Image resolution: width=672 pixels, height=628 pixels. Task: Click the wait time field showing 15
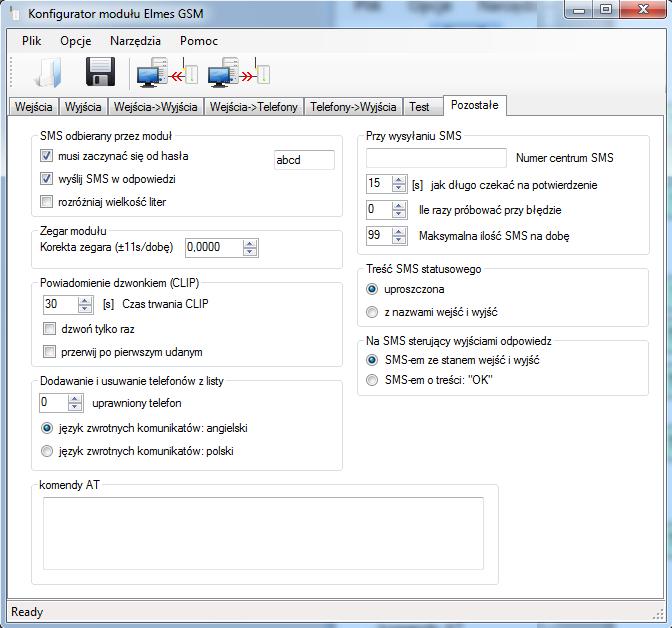(379, 184)
